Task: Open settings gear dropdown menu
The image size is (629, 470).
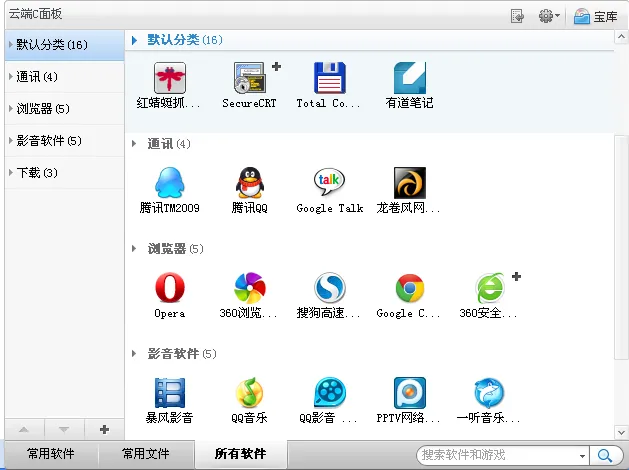Action: point(549,16)
